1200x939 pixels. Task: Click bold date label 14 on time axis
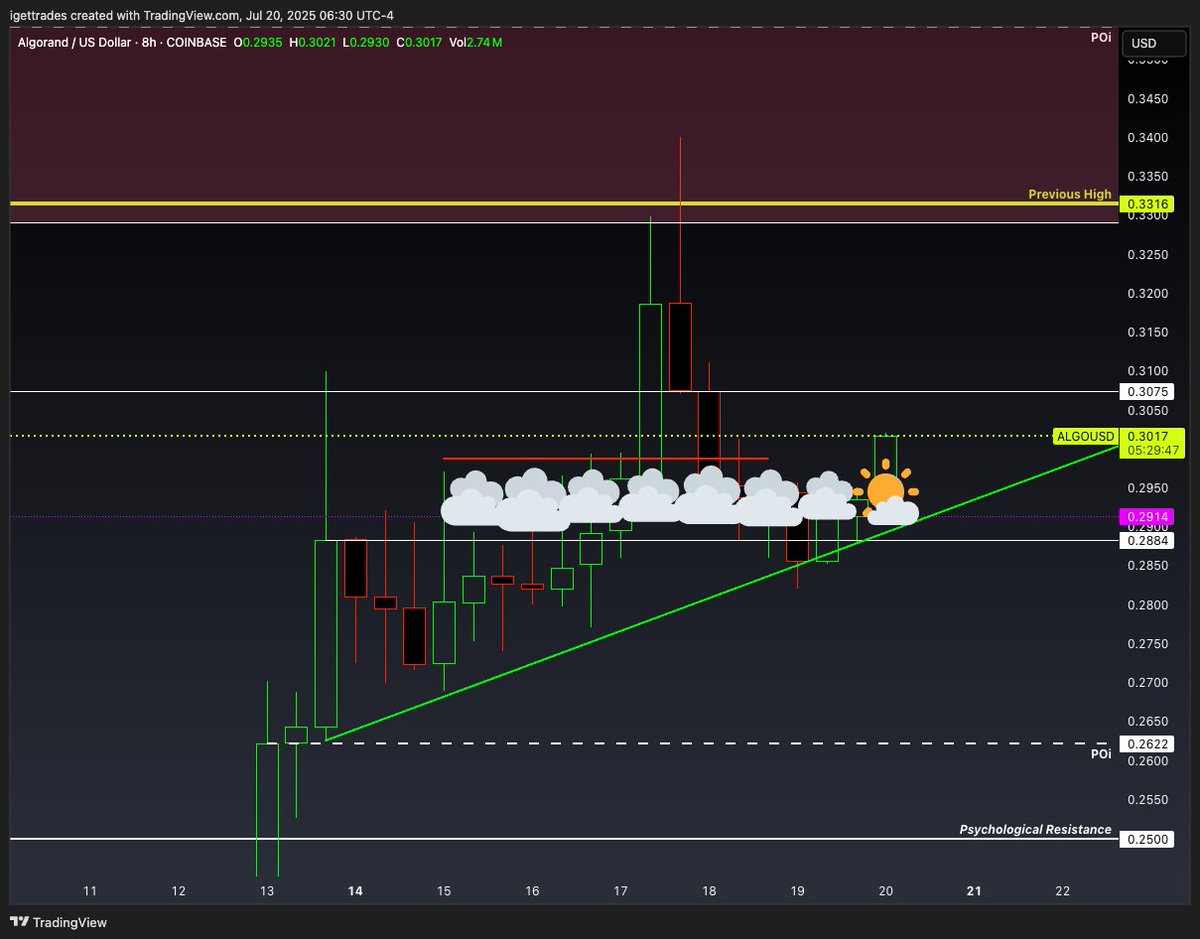point(355,891)
